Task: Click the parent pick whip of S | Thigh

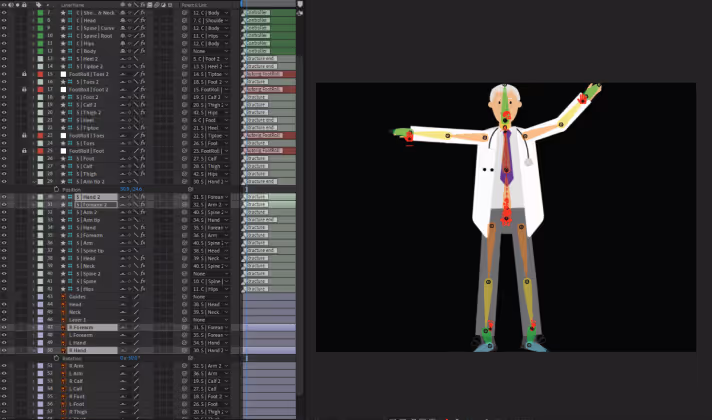Action: (x=184, y=174)
